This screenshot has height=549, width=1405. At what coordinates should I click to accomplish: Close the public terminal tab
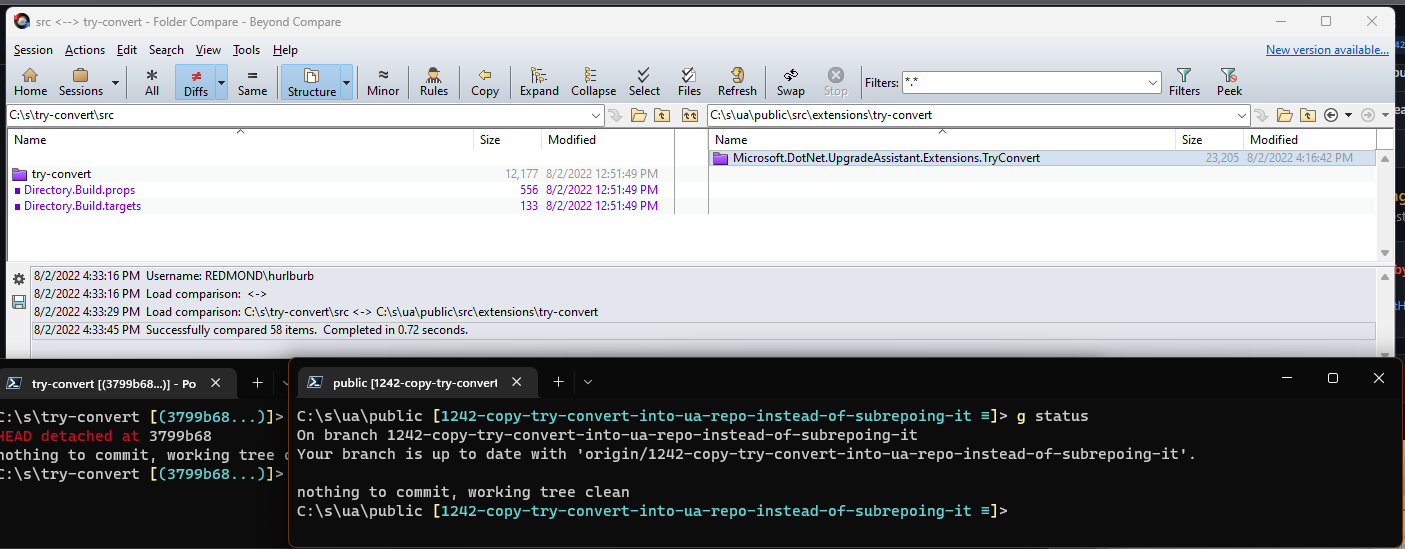[517, 382]
